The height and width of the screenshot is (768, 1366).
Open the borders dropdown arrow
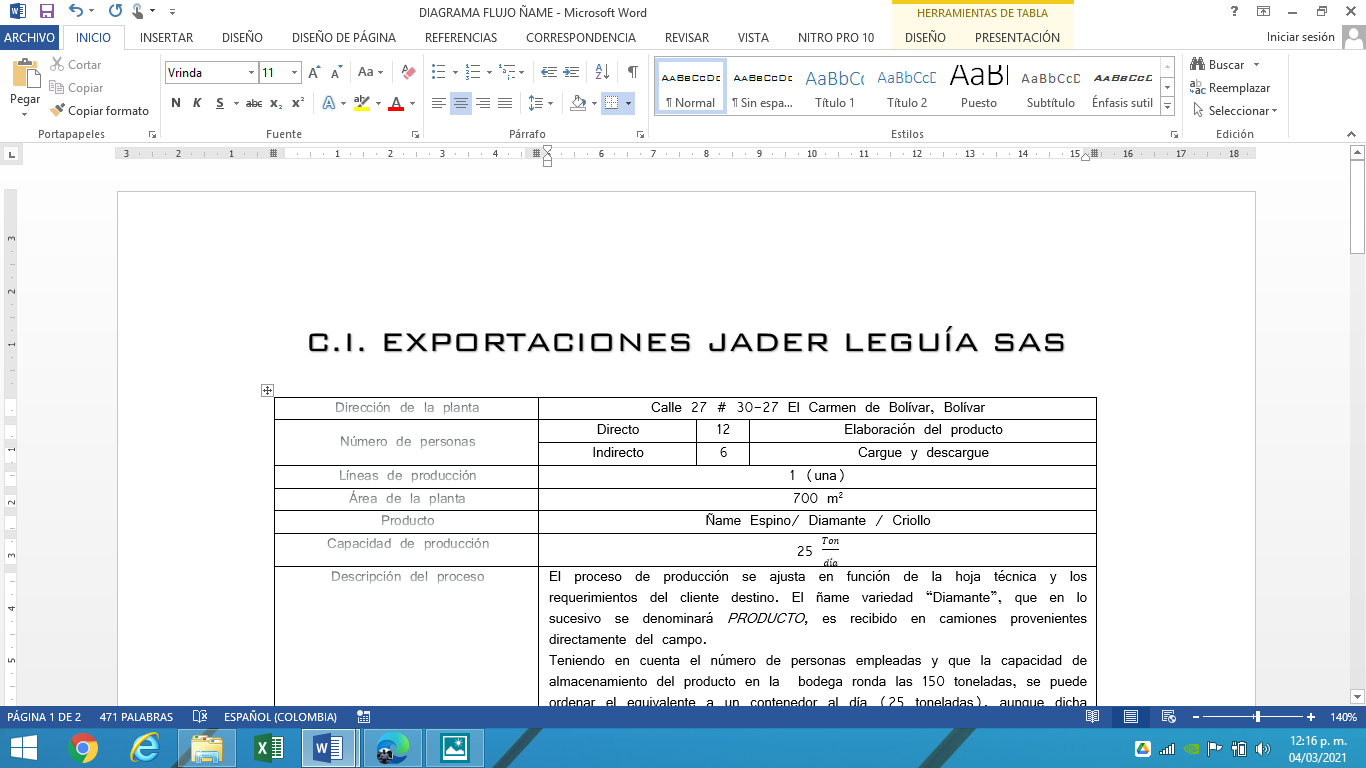point(628,103)
